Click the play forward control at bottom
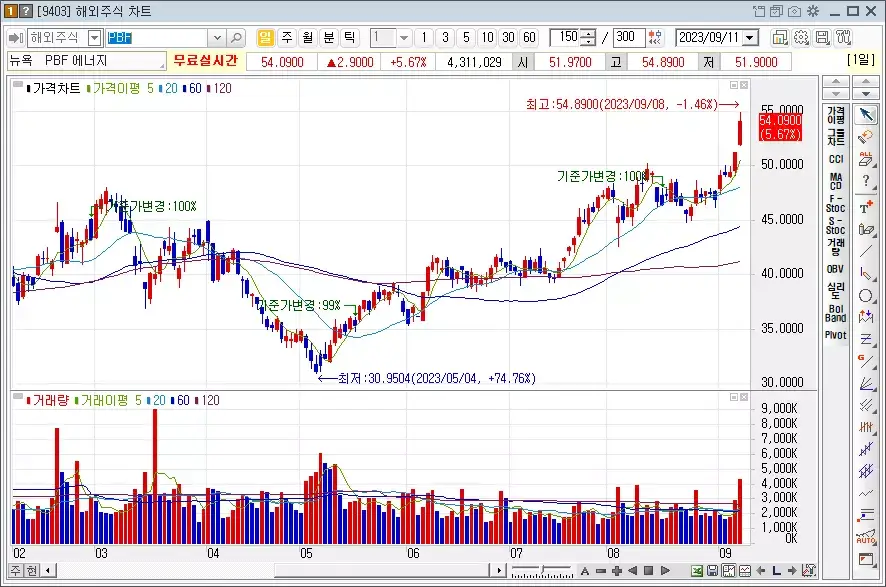Viewport: 886px width, 587px height. click(x=665, y=571)
